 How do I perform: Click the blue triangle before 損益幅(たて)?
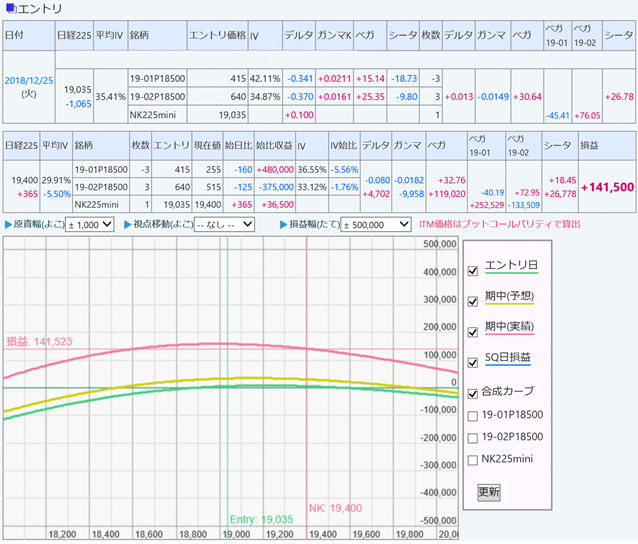tap(284, 225)
